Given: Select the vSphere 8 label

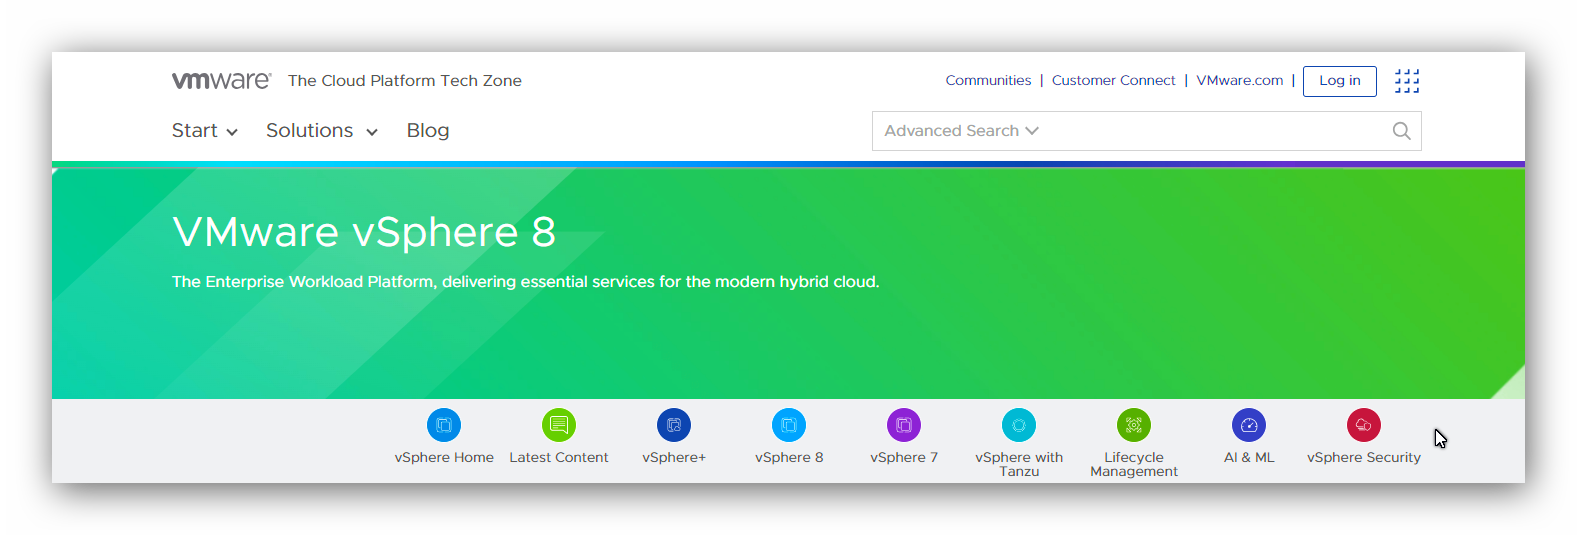Looking at the screenshot, I should [789, 457].
